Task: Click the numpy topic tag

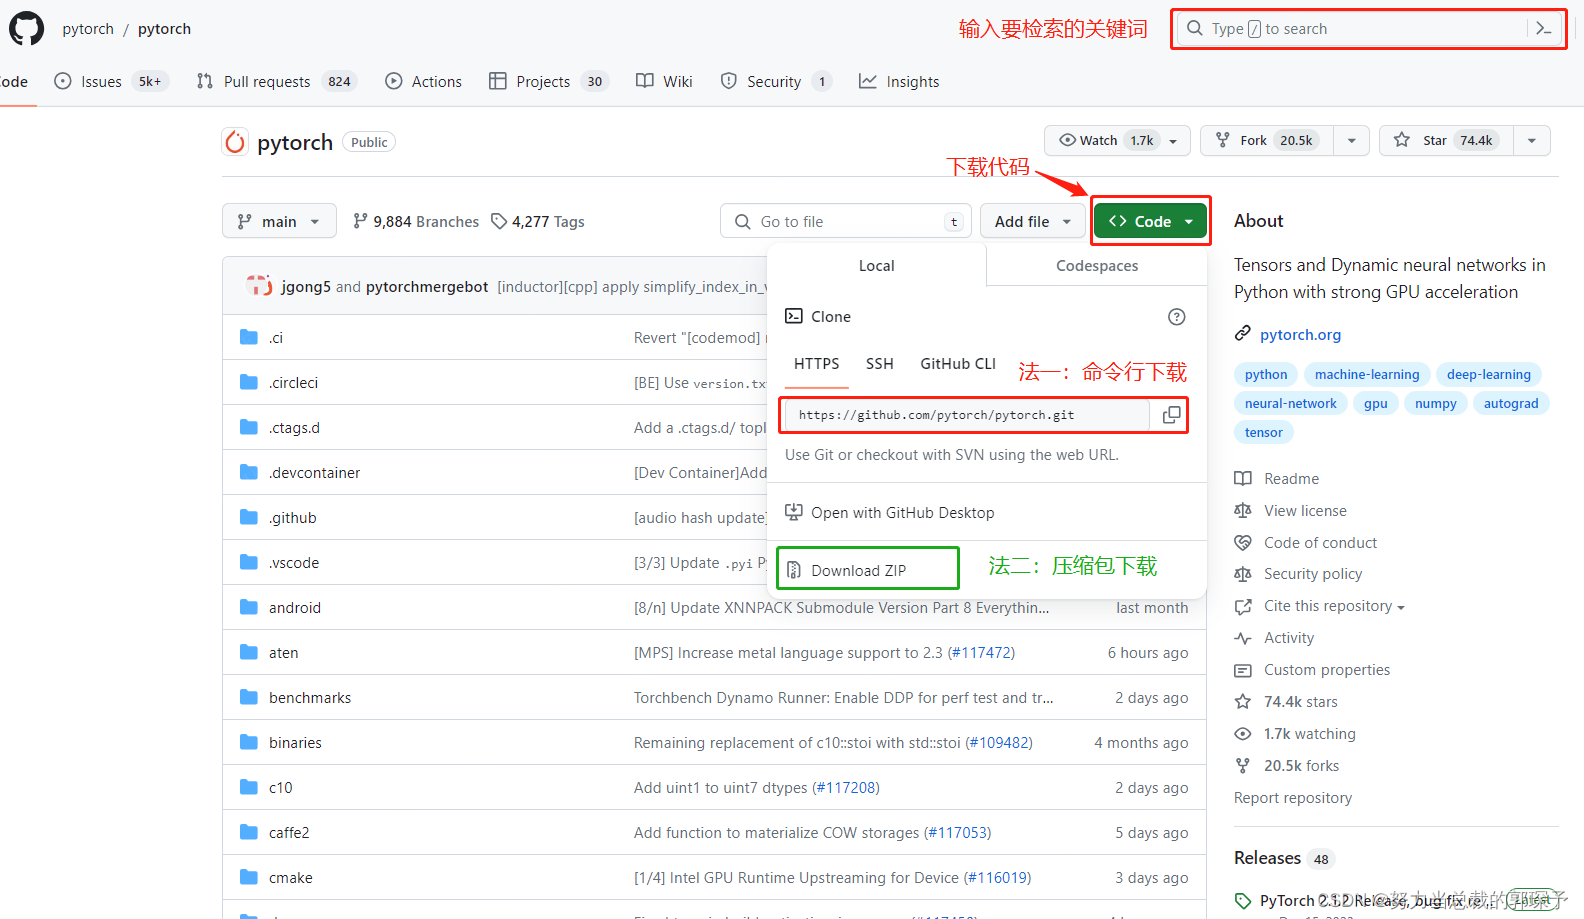Action: [x=1435, y=403]
